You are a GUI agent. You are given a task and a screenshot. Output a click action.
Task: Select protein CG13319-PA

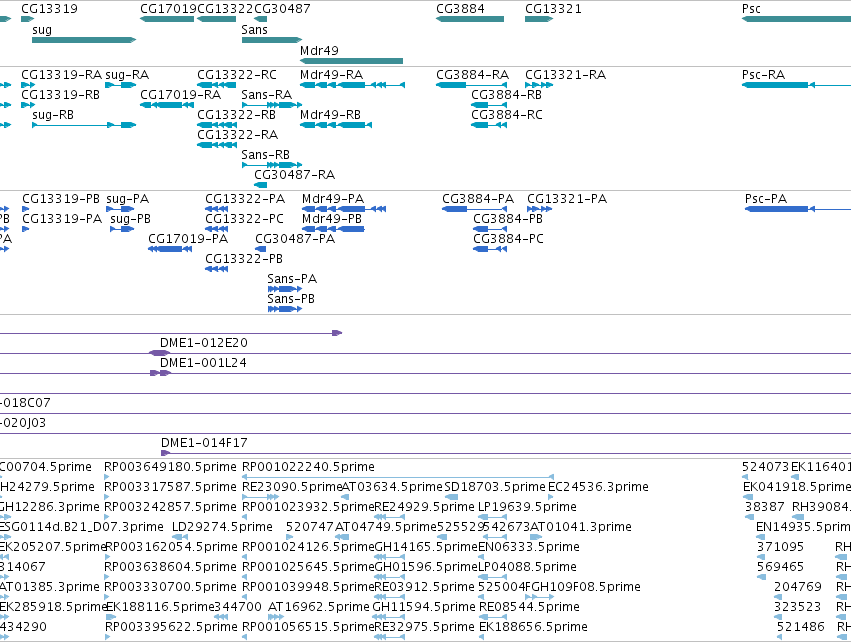(x=62, y=219)
